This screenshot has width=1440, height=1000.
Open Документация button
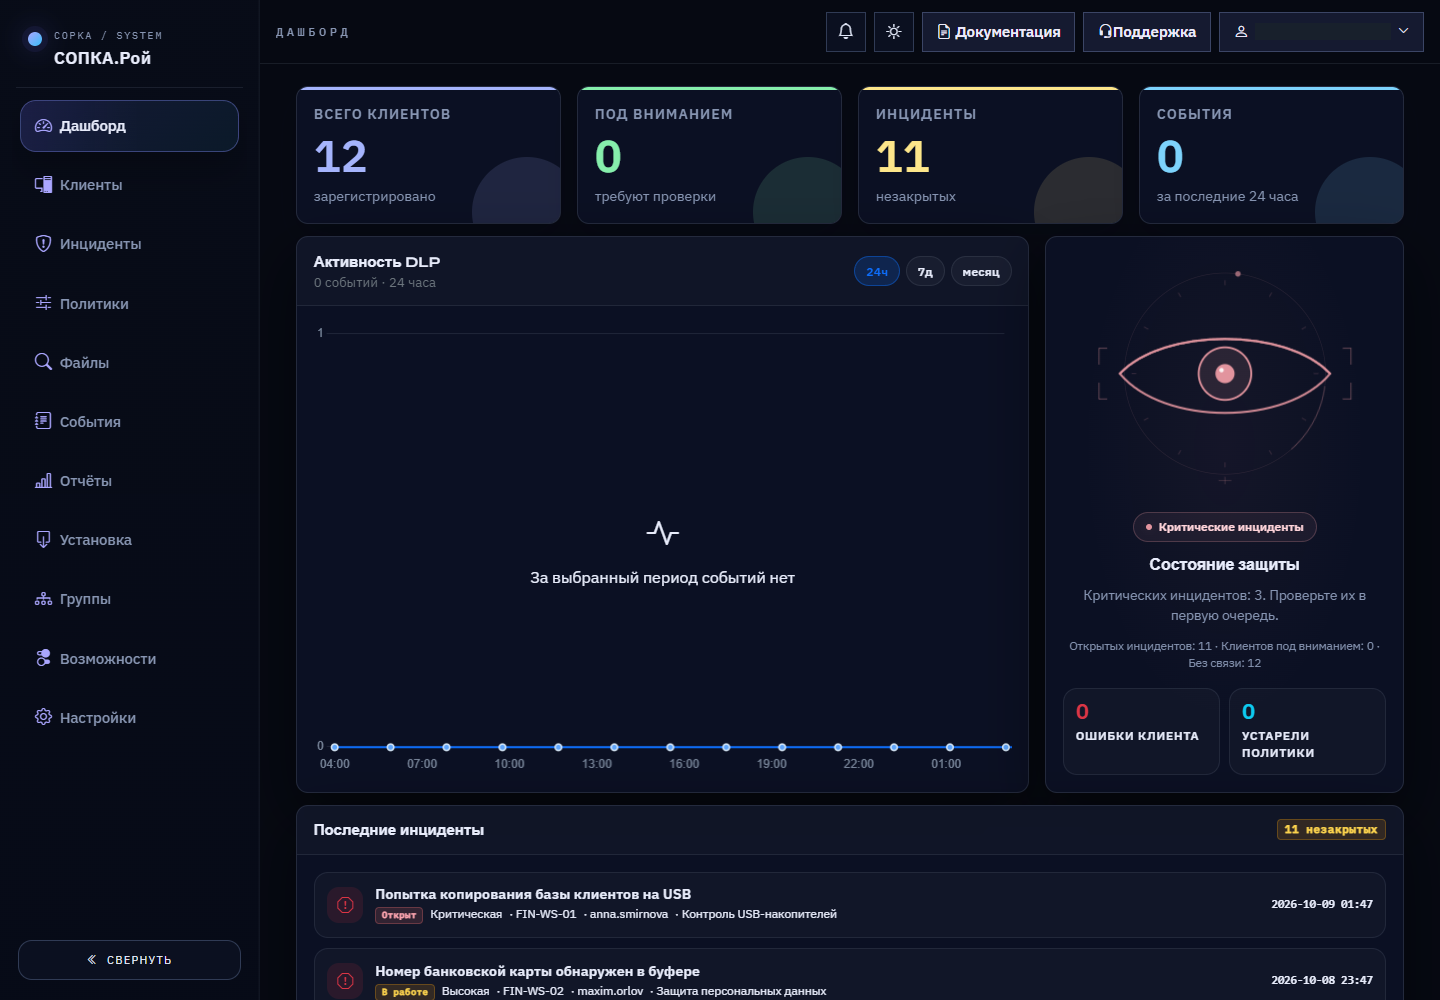click(998, 32)
